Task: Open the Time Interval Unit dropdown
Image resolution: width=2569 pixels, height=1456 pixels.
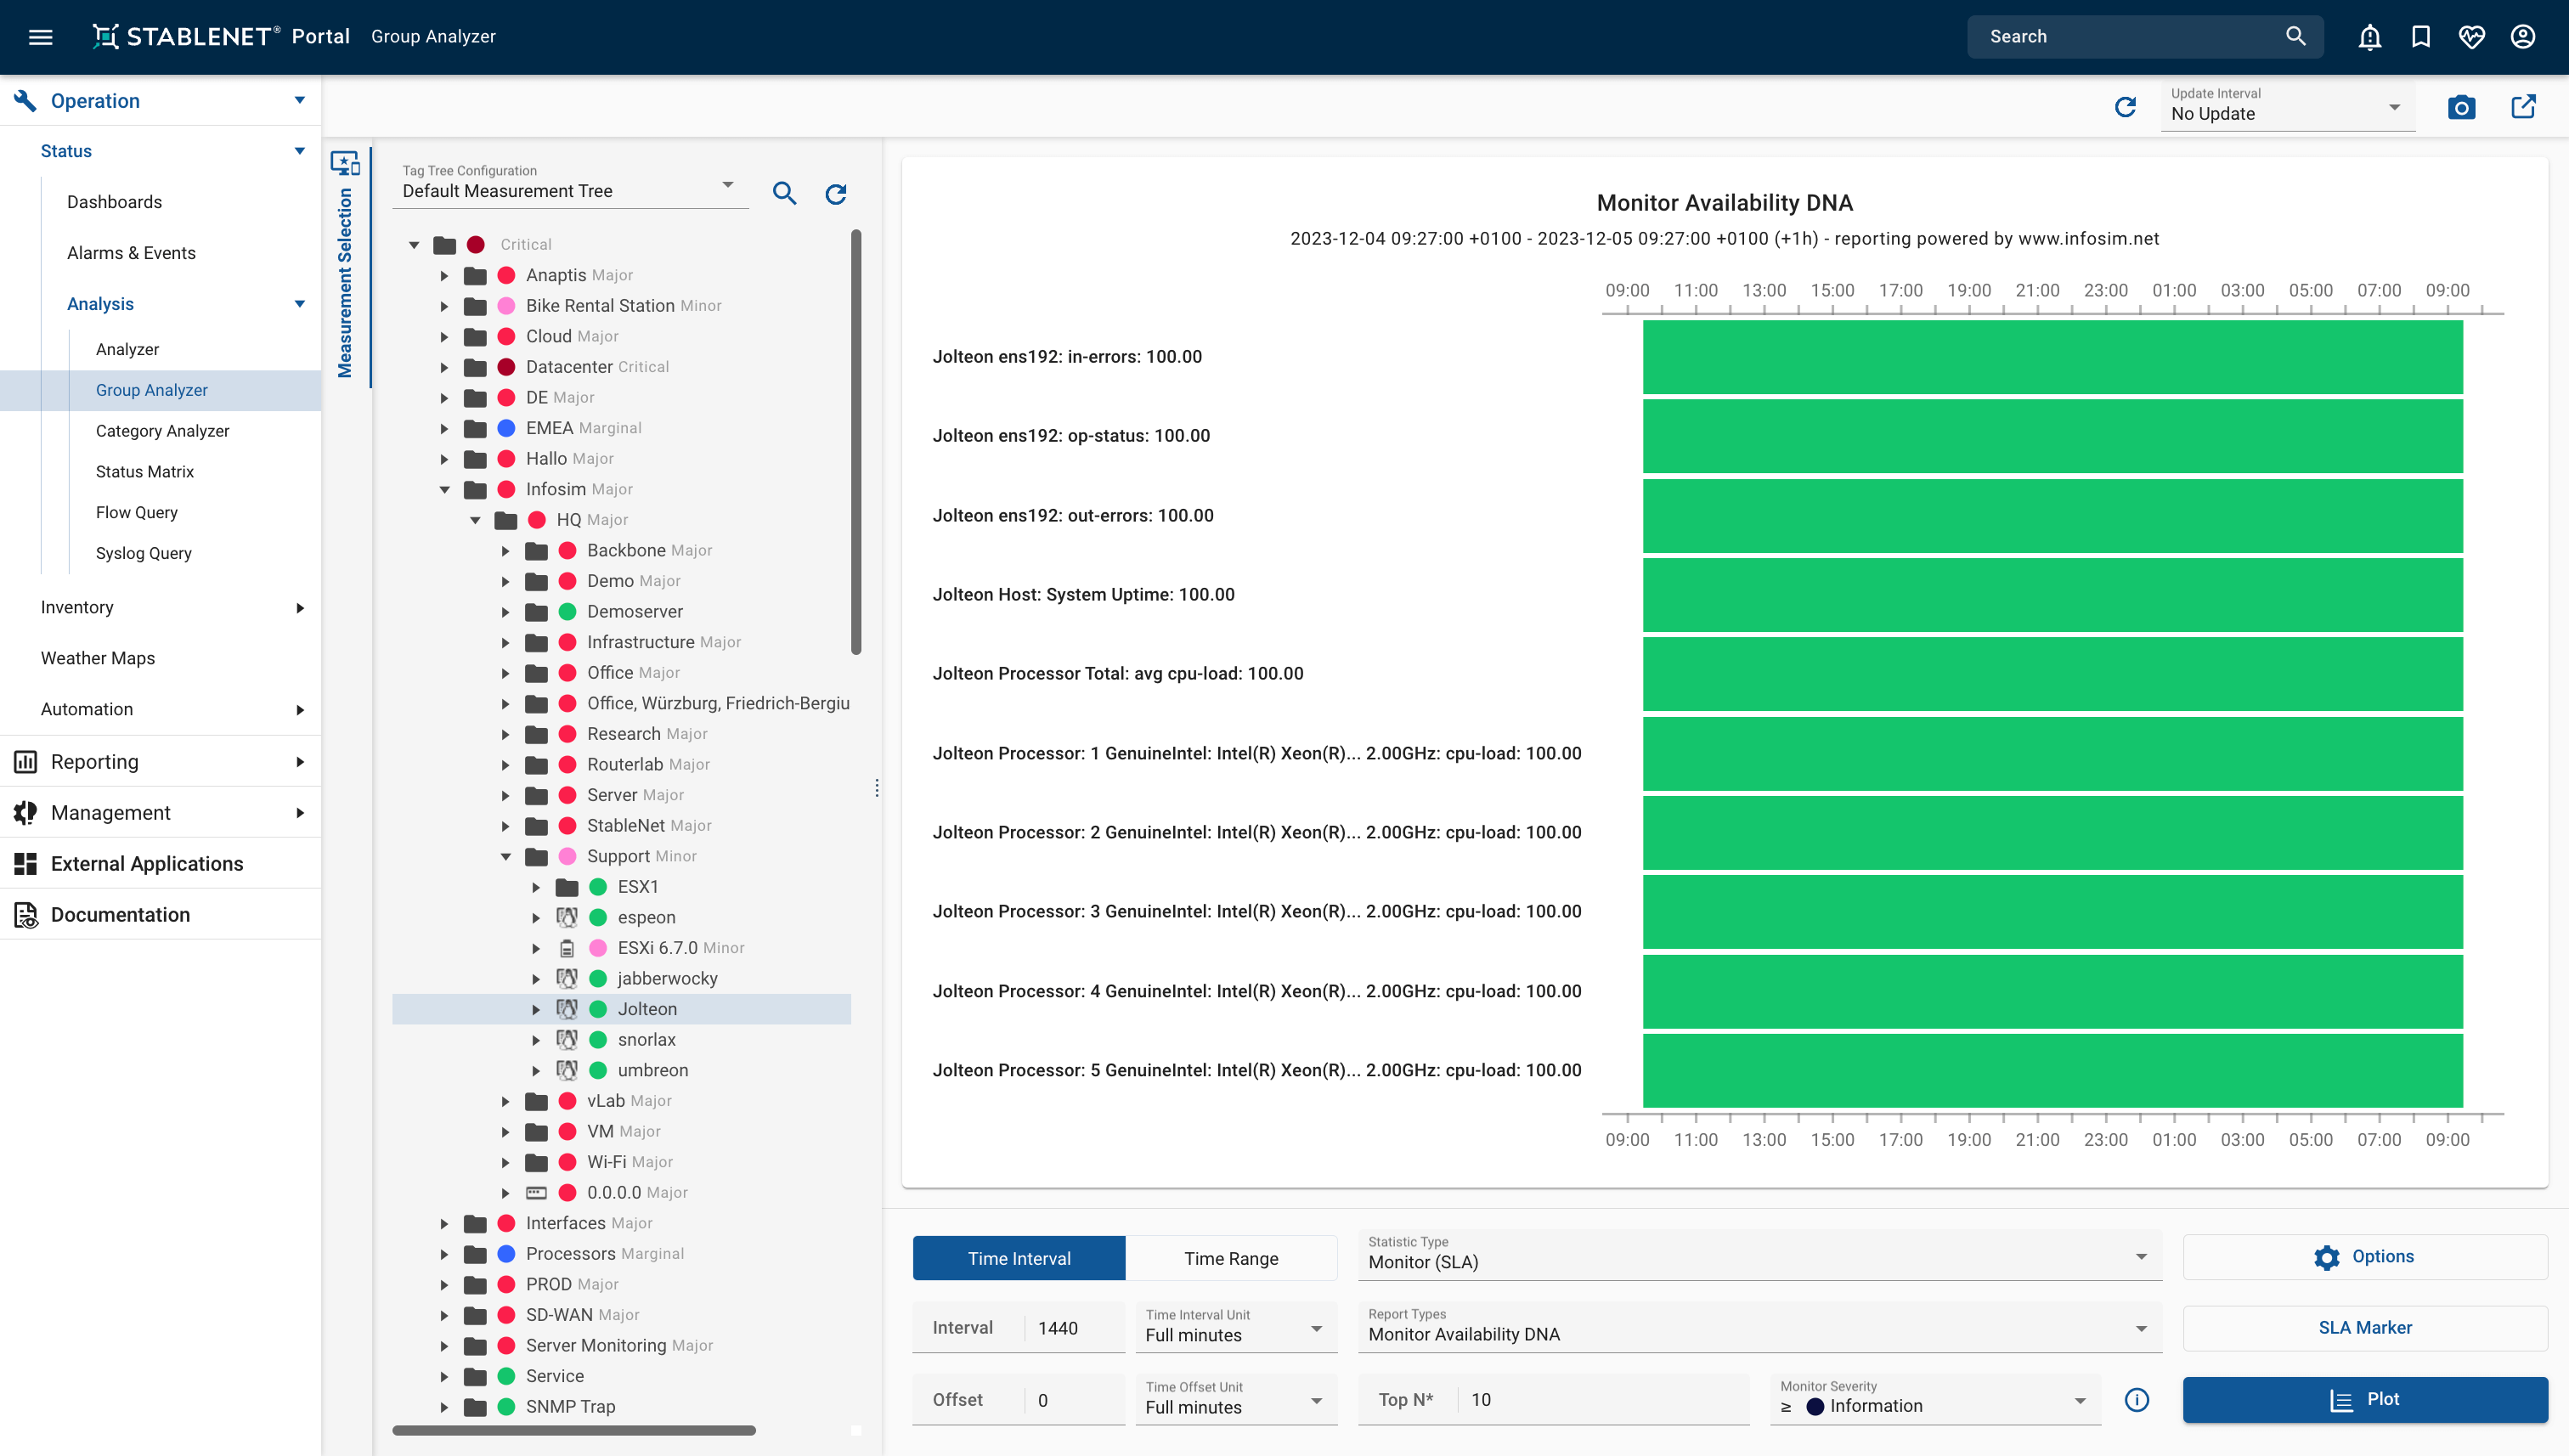Action: pos(1236,1326)
